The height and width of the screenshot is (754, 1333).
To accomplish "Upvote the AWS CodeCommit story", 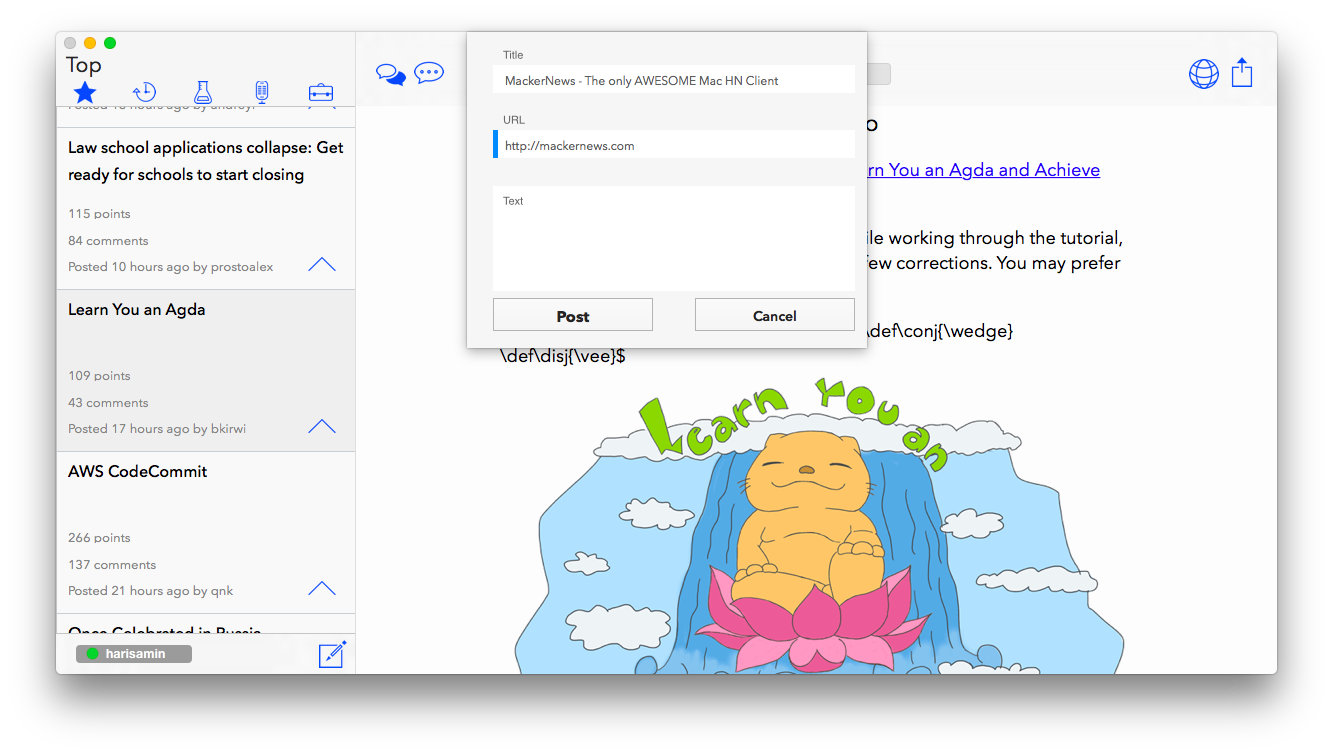I will click(322, 589).
